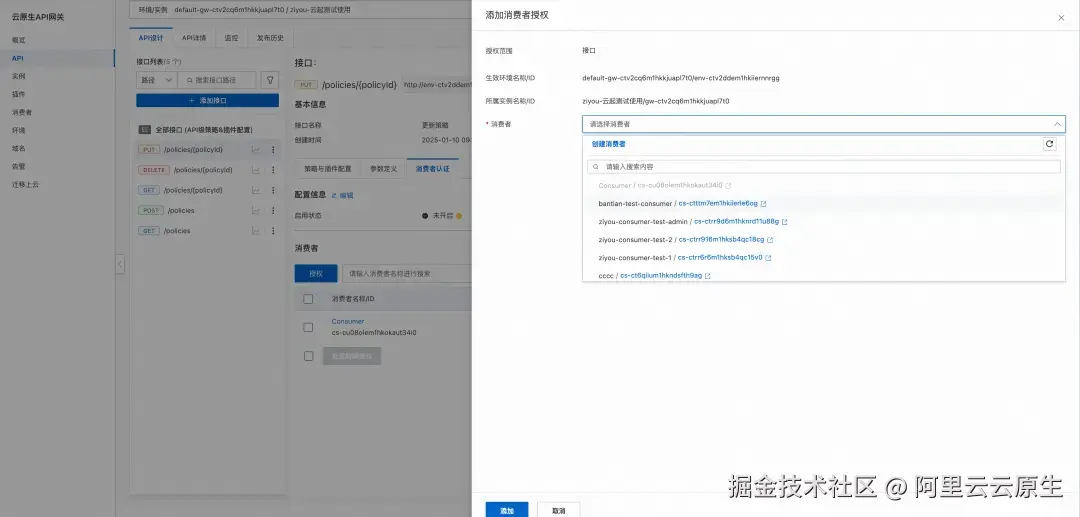Tick the checkbox for Consumer row
Viewport: 1080px width, 517px height.
pyautogui.click(x=308, y=327)
